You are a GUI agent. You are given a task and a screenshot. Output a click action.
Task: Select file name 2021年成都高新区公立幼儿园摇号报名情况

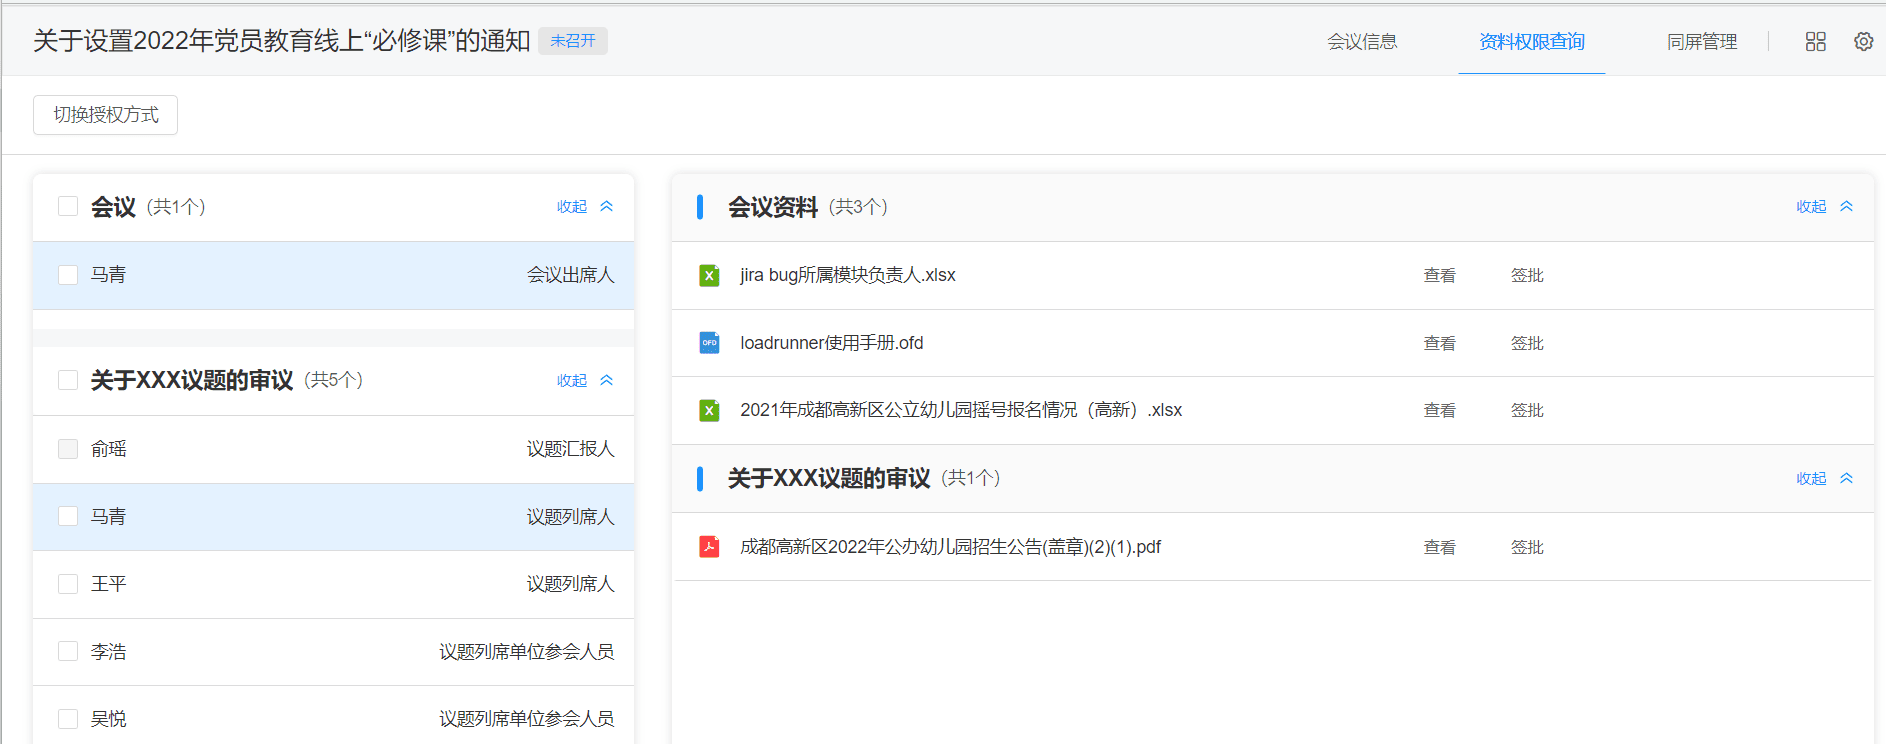(x=961, y=410)
